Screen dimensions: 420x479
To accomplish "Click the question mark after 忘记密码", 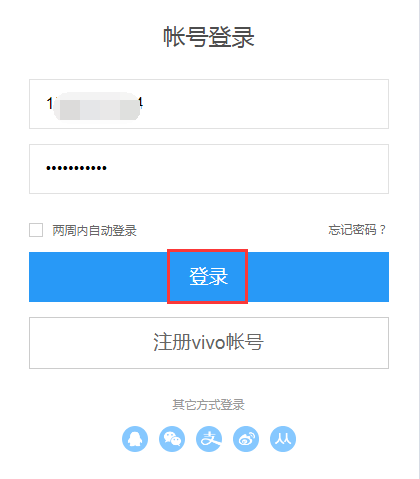I will click(x=382, y=230).
